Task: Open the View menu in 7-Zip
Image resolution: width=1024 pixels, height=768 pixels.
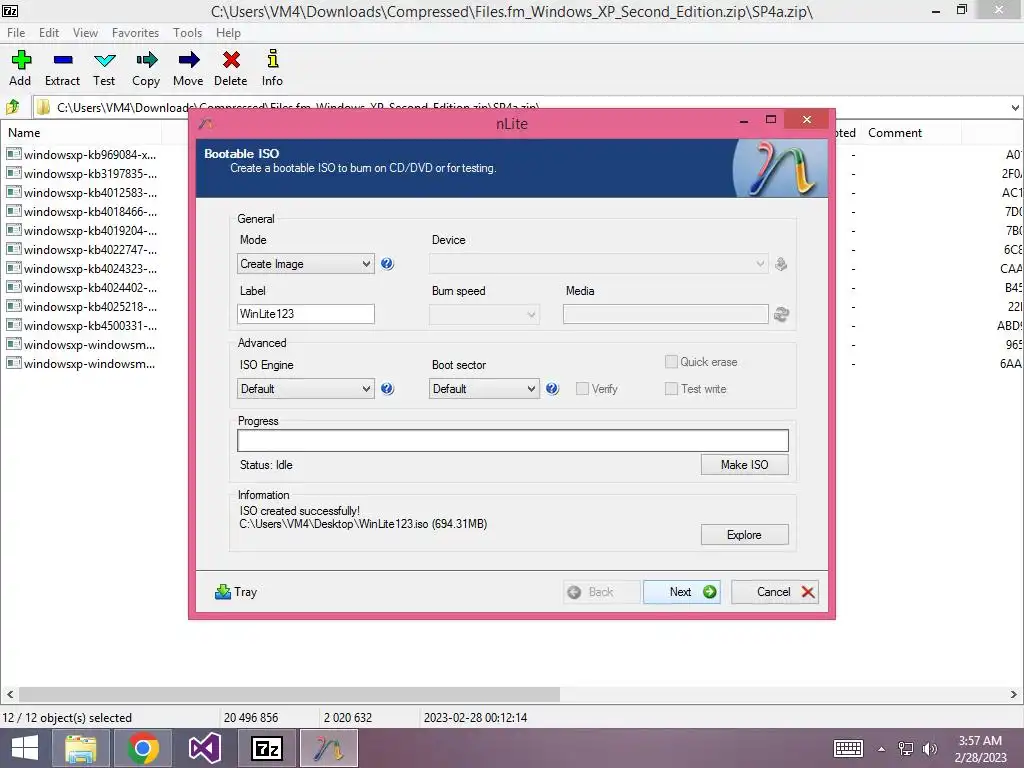Action: pyautogui.click(x=86, y=33)
